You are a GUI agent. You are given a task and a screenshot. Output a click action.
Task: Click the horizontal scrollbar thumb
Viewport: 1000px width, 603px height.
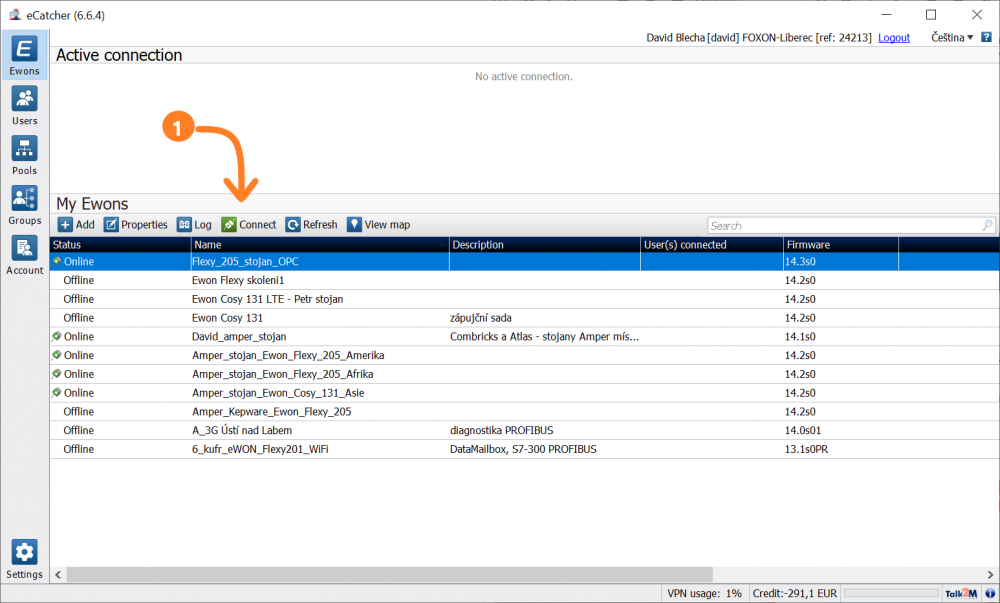click(x=390, y=574)
